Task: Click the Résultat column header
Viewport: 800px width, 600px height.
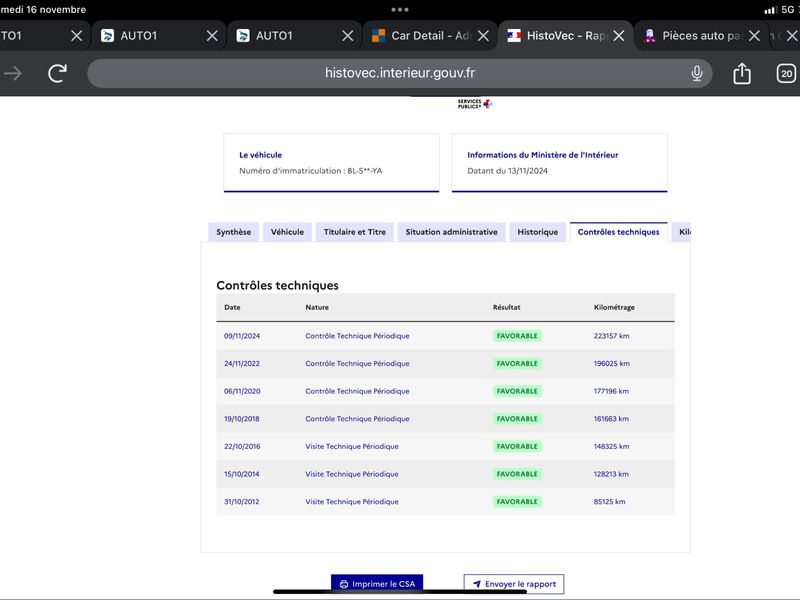Action: [x=506, y=307]
